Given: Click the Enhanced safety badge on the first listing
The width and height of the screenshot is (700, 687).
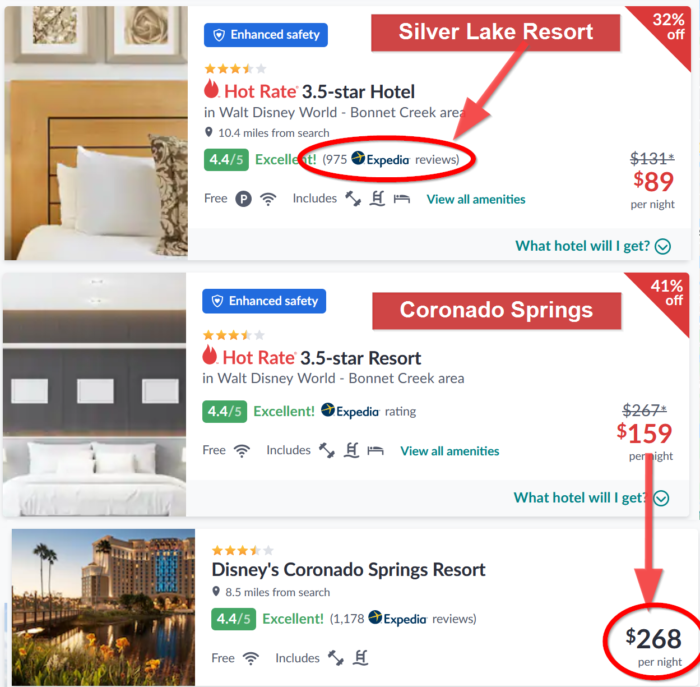Looking at the screenshot, I should (x=266, y=35).
